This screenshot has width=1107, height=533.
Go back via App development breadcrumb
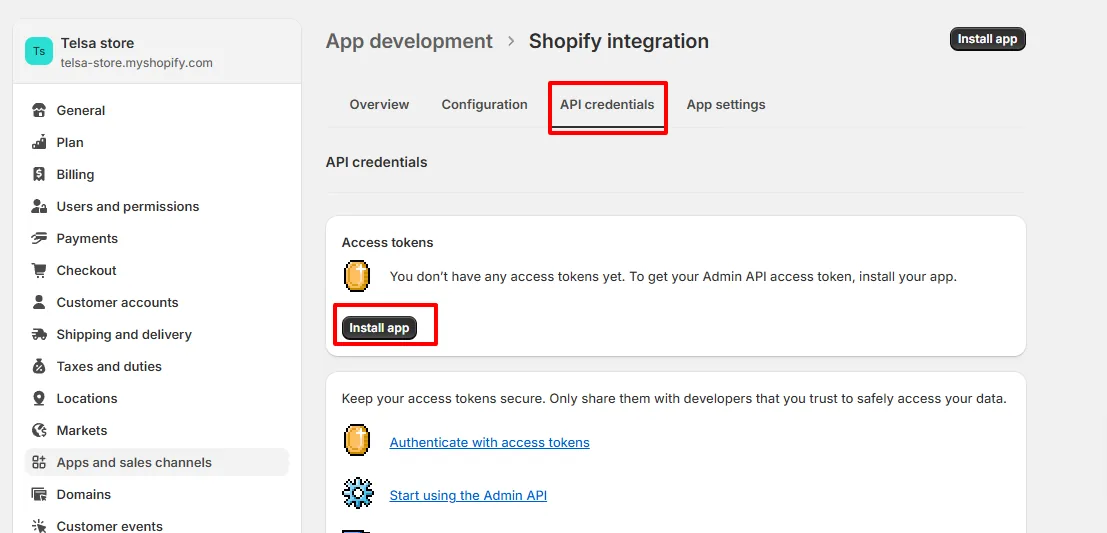(x=409, y=41)
